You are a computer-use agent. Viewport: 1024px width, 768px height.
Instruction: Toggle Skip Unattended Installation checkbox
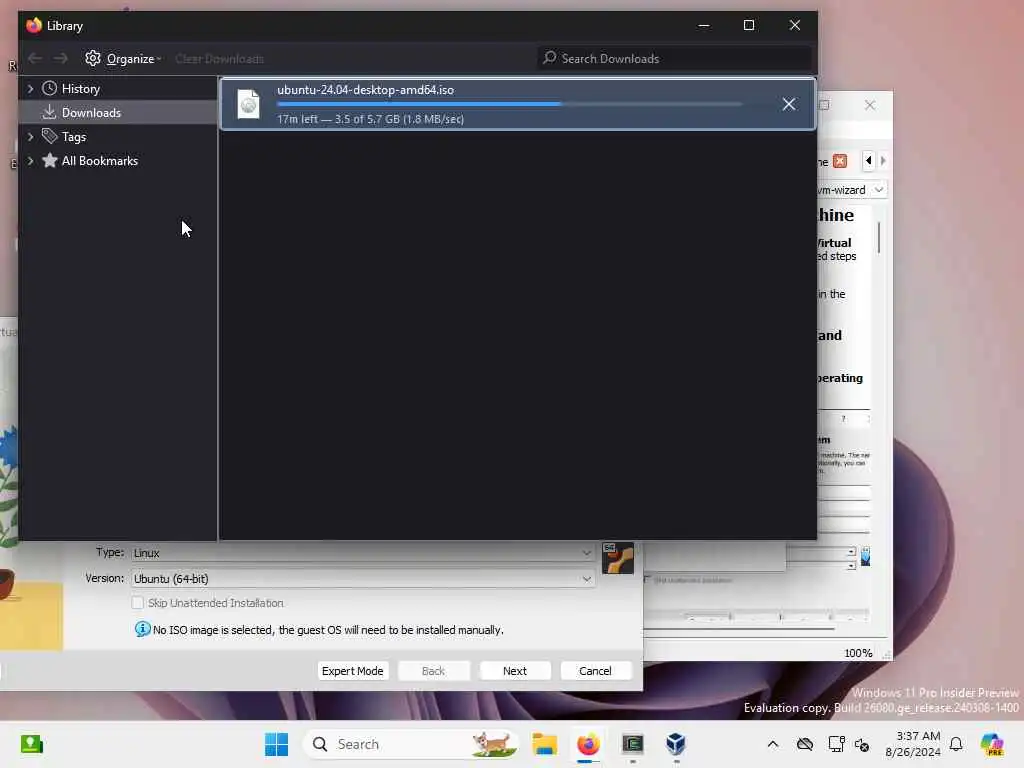(x=137, y=603)
